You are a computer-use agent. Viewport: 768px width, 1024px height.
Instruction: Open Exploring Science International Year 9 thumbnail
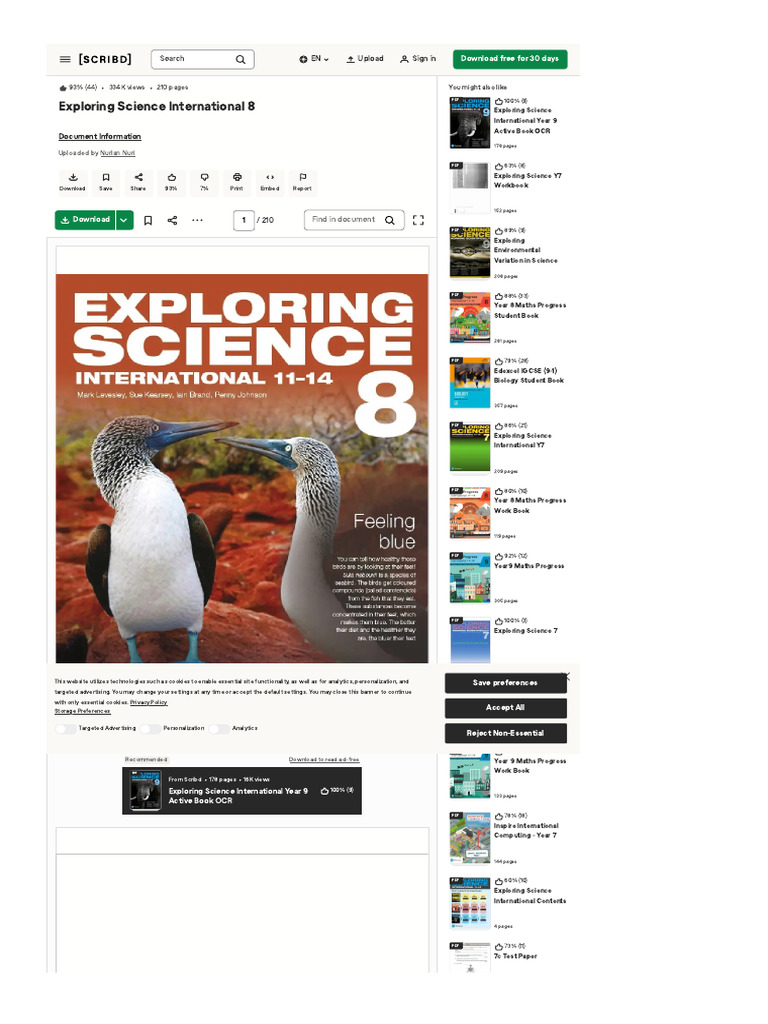click(x=470, y=123)
